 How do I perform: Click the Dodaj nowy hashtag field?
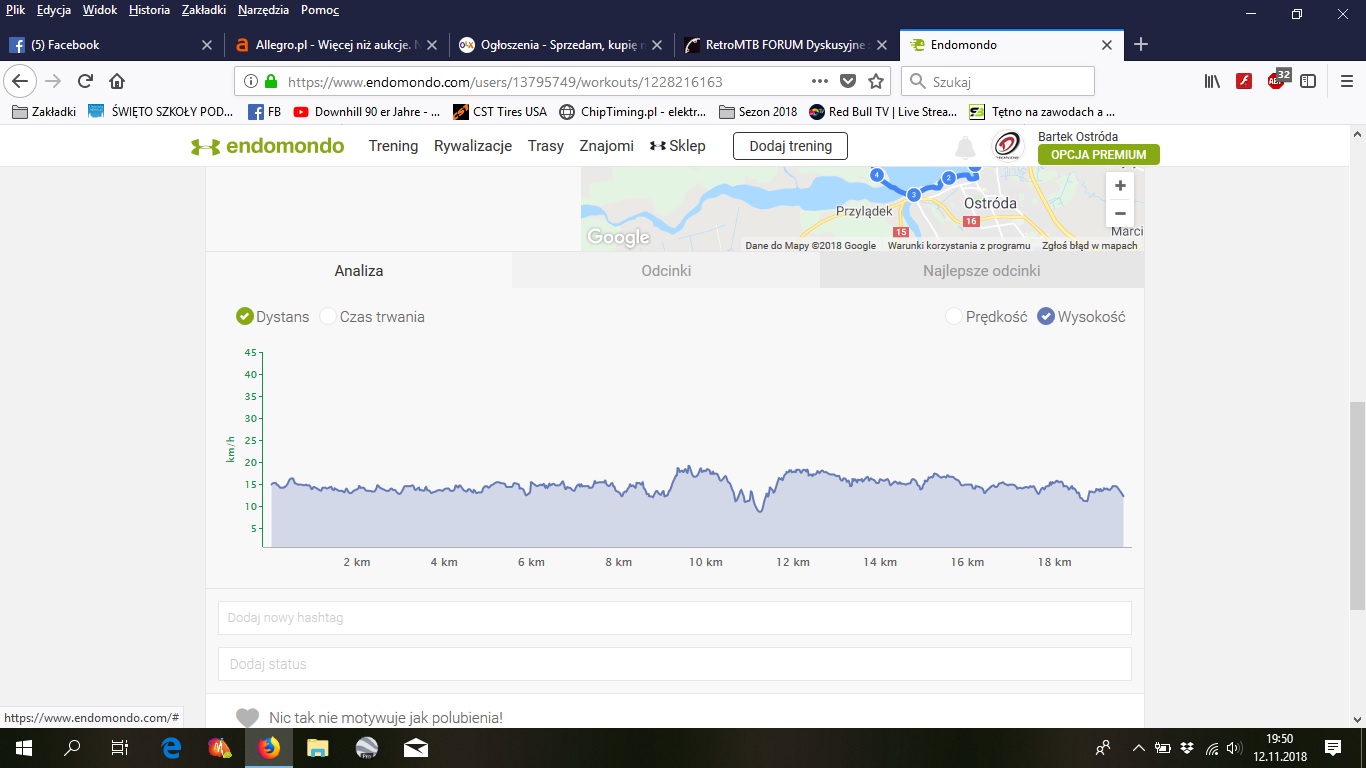coord(674,618)
